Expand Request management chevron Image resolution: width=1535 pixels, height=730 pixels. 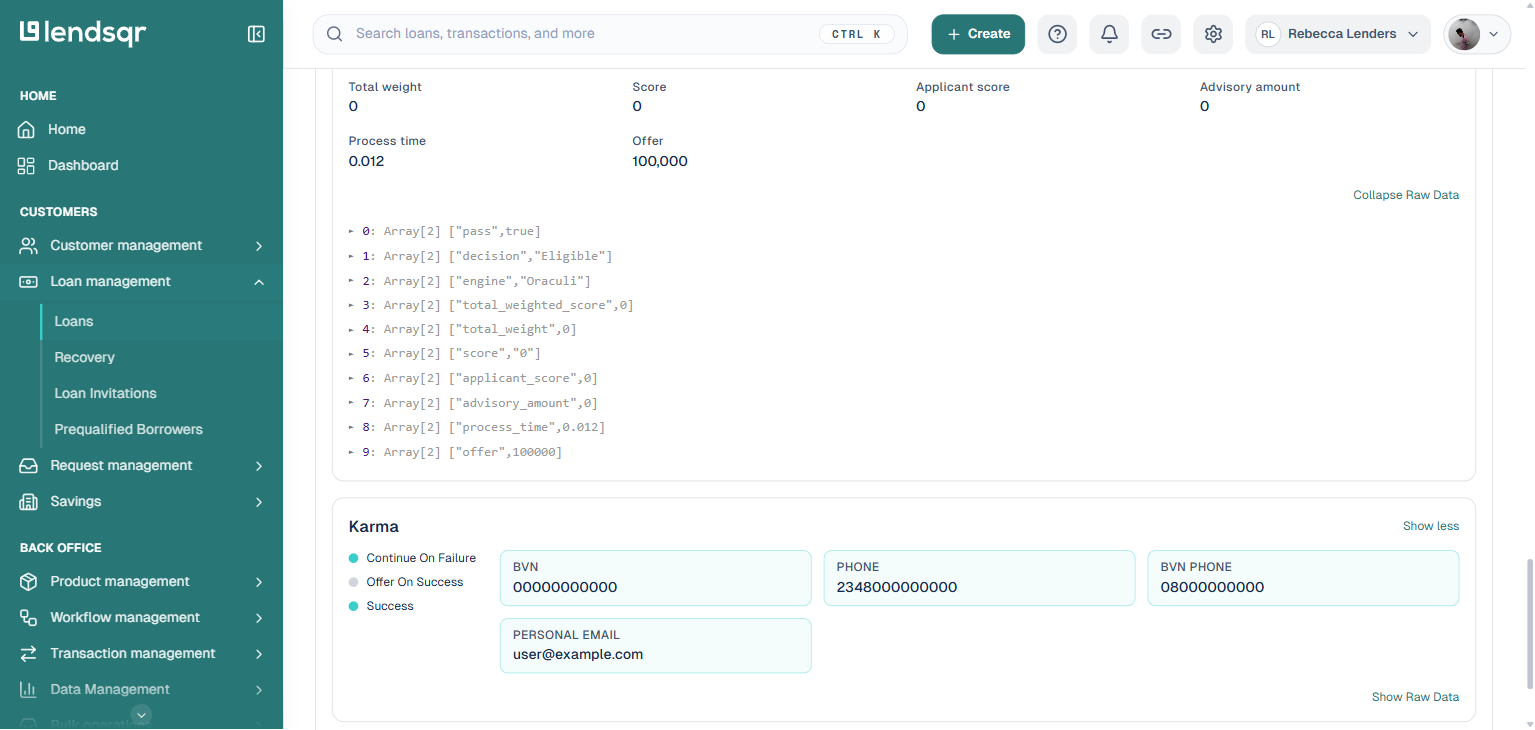pyautogui.click(x=259, y=465)
